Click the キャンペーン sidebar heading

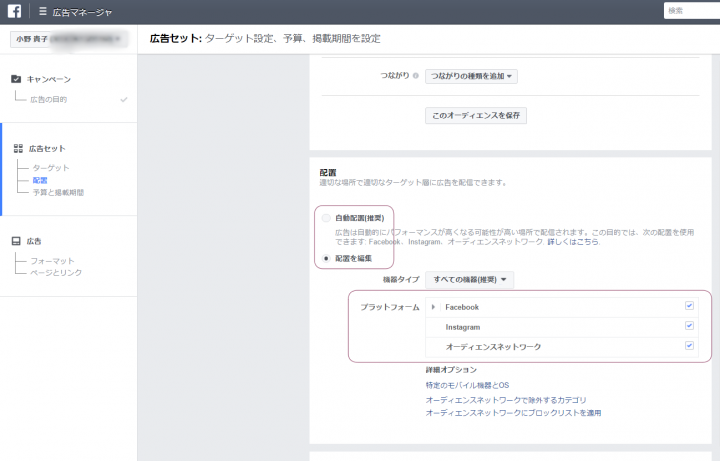pyautogui.click(x=49, y=79)
